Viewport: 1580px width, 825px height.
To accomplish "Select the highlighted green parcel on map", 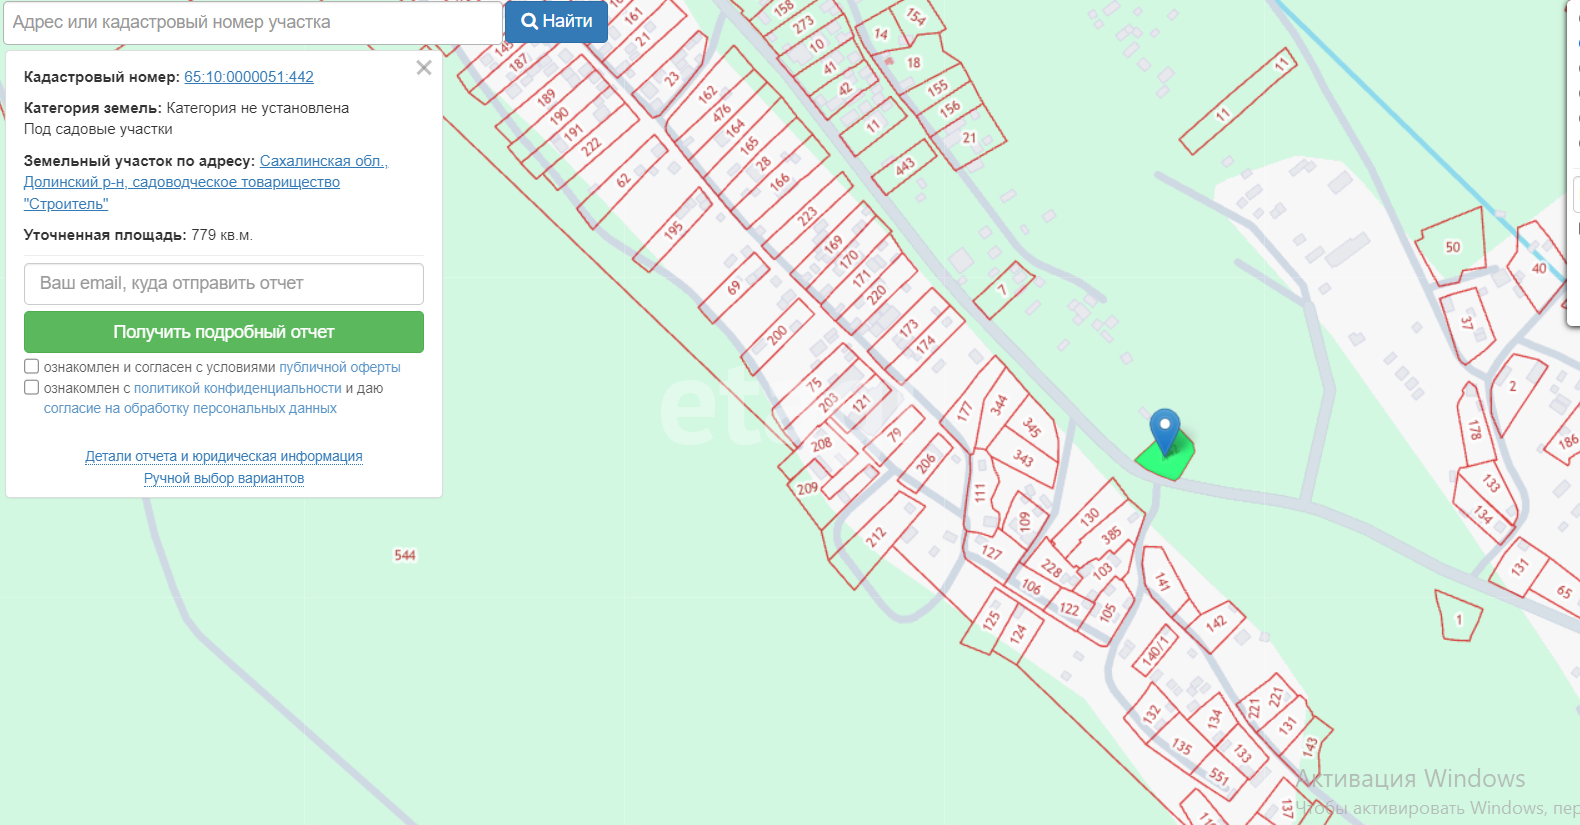I will [1170, 463].
